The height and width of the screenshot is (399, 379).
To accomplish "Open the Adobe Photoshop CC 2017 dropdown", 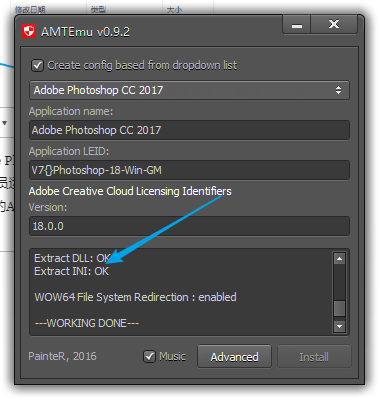I will pyautogui.click(x=189, y=90).
